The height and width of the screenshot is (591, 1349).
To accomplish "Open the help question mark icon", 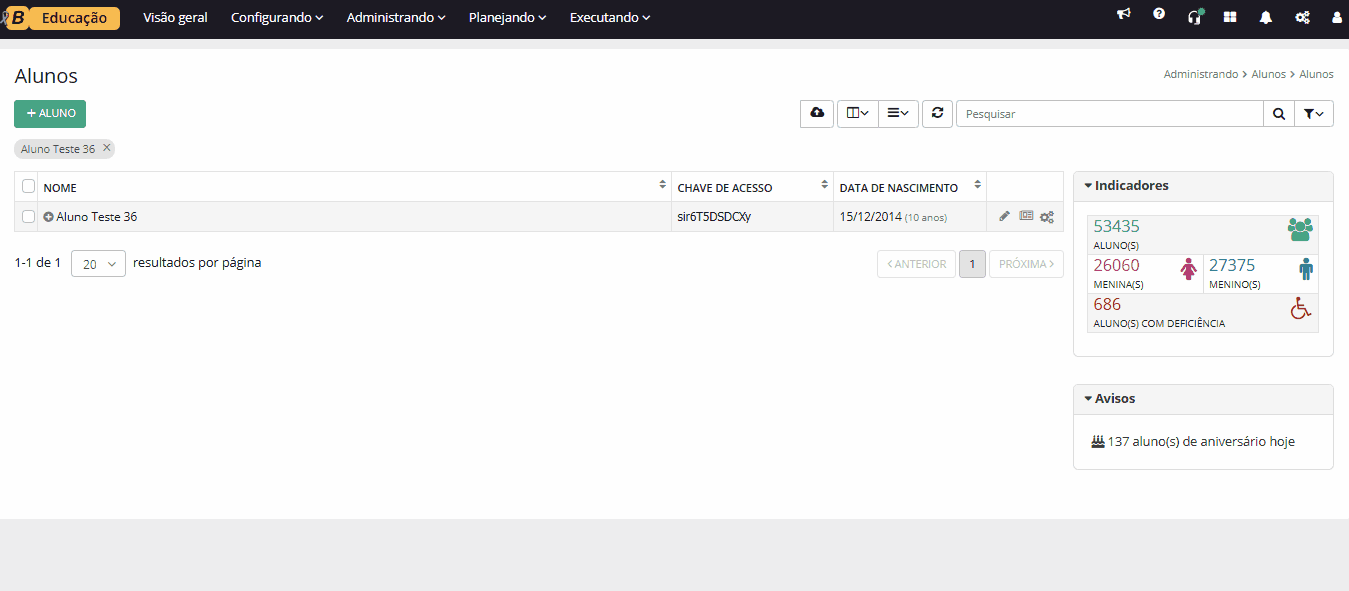I will coord(1159,16).
